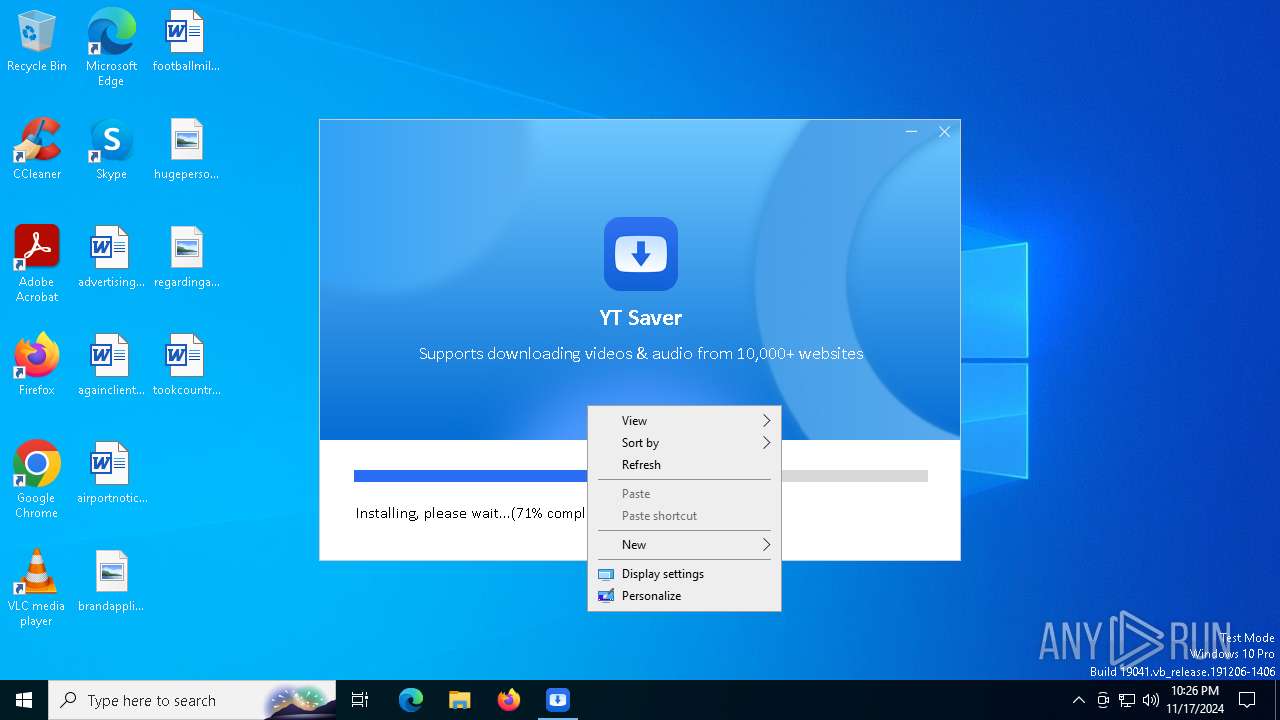Select the brandappli... image file
The image size is (1280, 720).
111,582
